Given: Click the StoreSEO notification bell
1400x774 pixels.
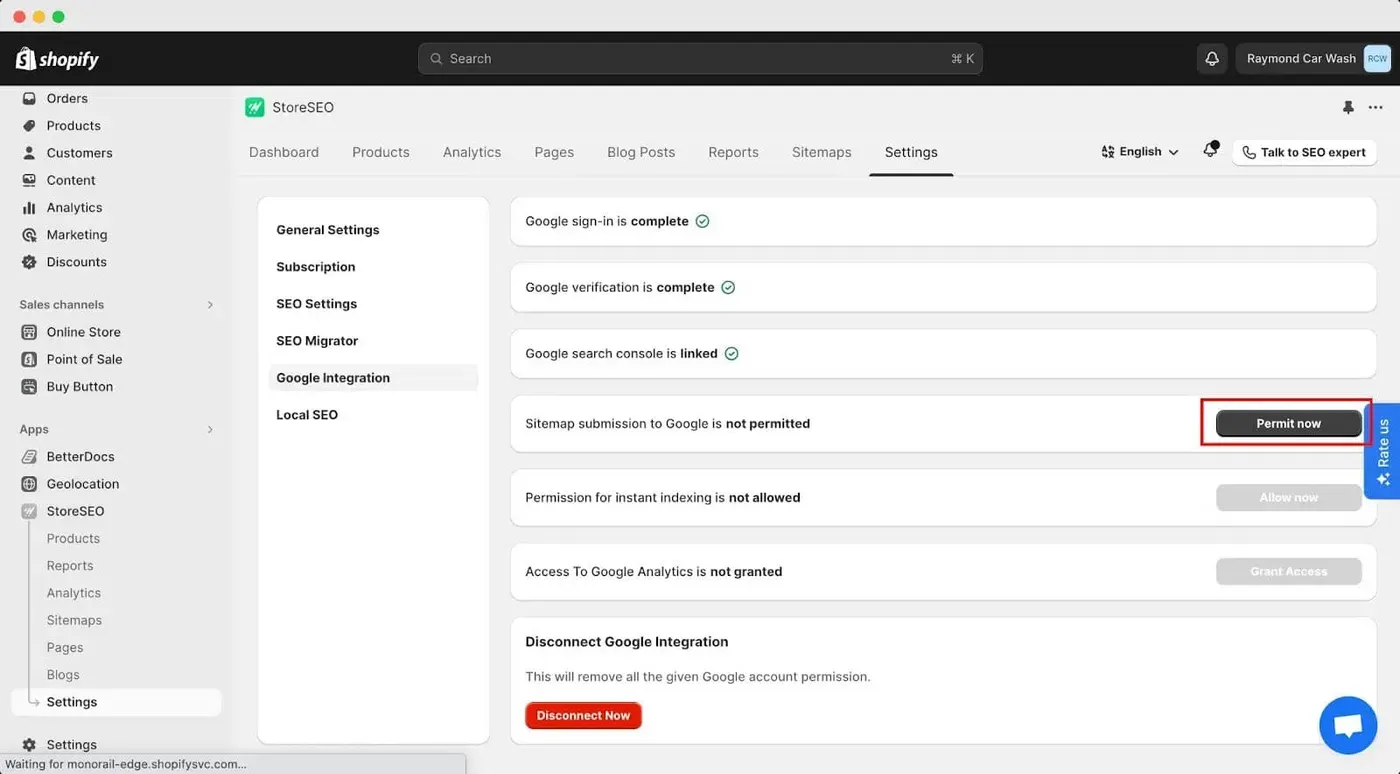Looking at the screenshot, I should click(1211, 150).
